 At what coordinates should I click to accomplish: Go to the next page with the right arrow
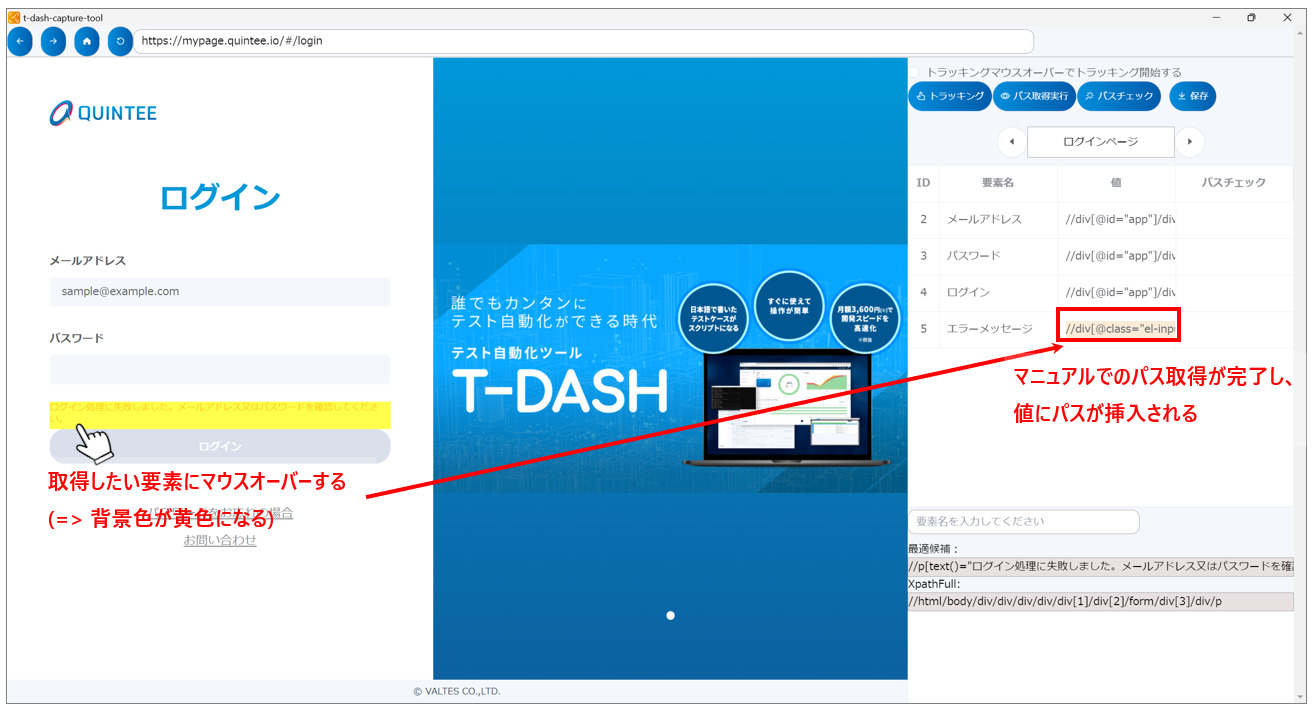[1189, 142]
